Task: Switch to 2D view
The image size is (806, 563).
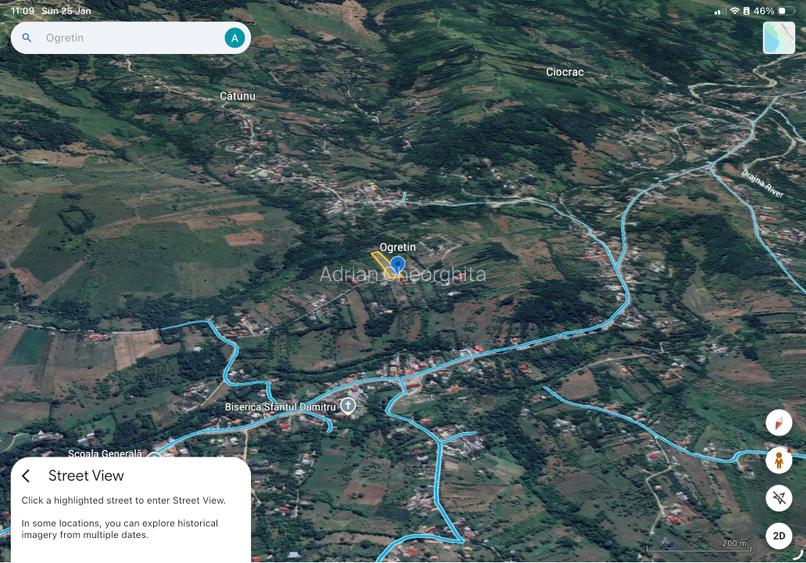Action: [779, 536]
